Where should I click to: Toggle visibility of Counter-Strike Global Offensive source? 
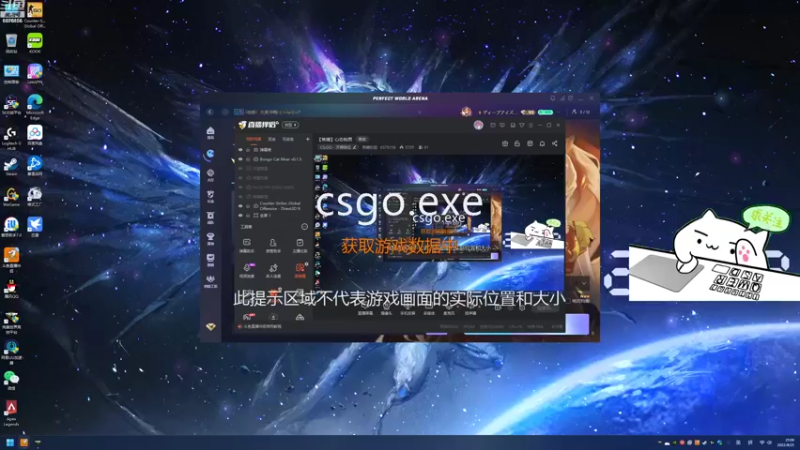point(240,206)
